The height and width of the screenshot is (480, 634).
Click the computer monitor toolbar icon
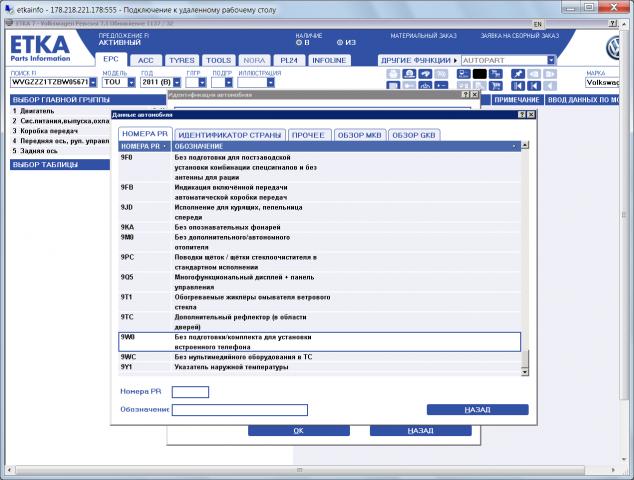pyautogui.click(x=463, y=74)
